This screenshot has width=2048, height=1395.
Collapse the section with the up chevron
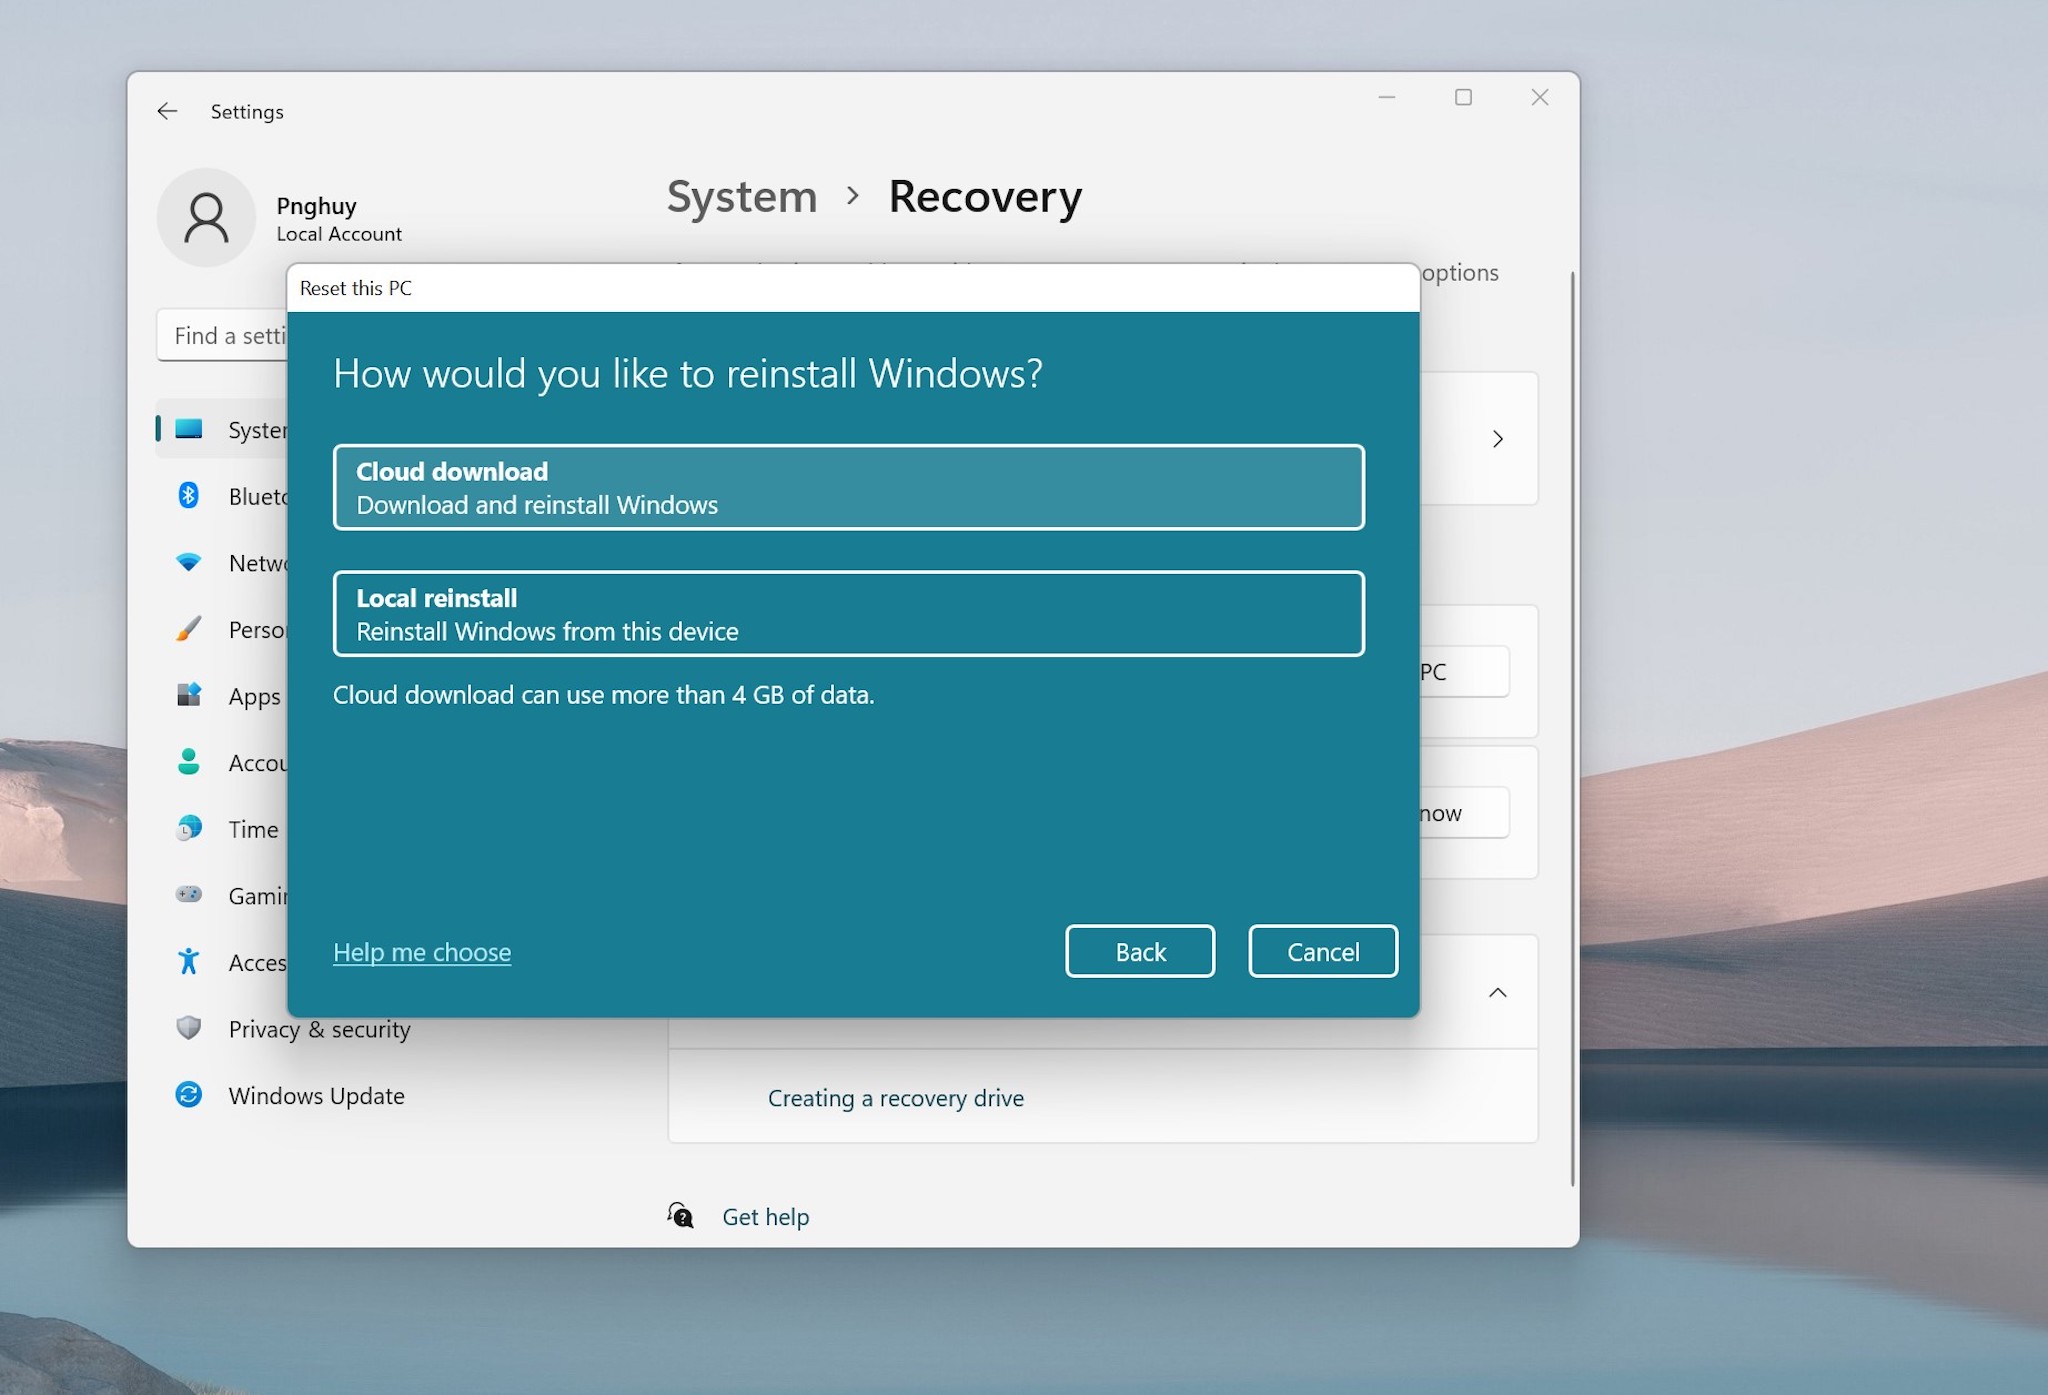pyautogui.click(x=1497, y=992)
